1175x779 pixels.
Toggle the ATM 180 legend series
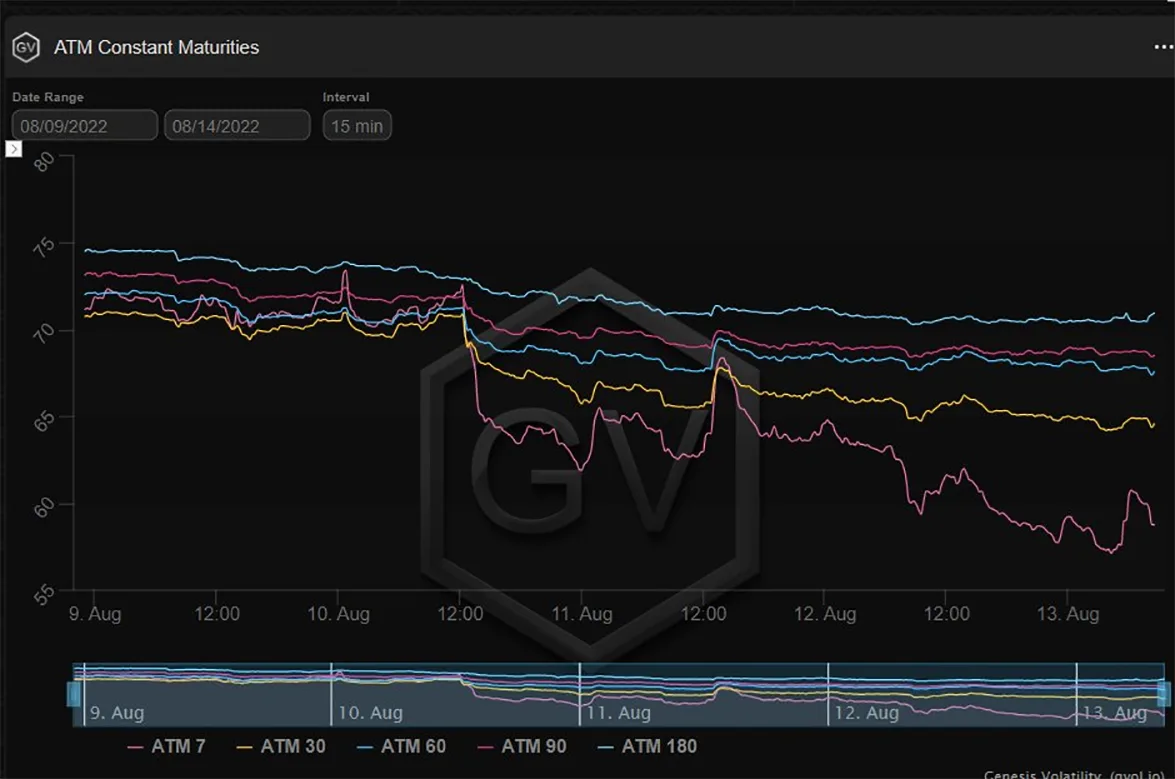[x=648, y=746]
